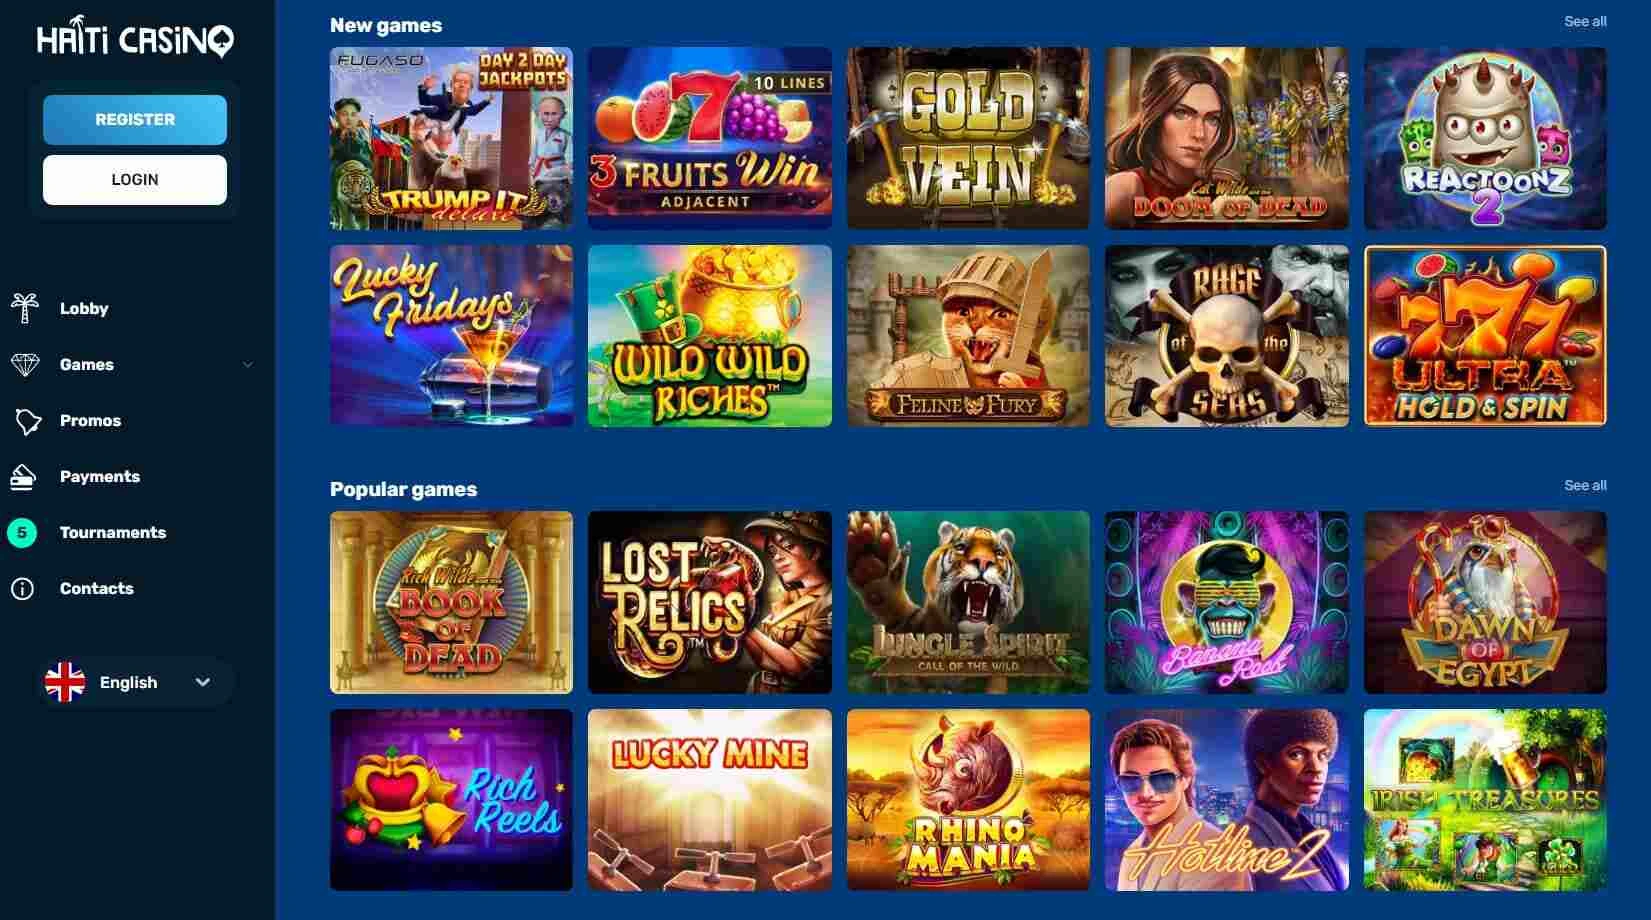Open the Book of Dead game tile
Screen dimensions: 1651x920
click(451, 602)
